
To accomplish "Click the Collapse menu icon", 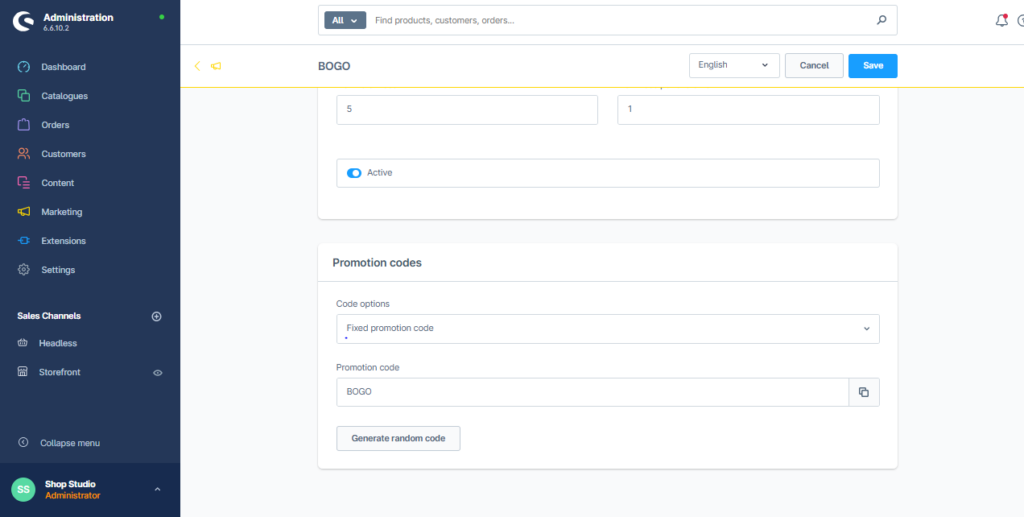I will click(x=24, y=443).
